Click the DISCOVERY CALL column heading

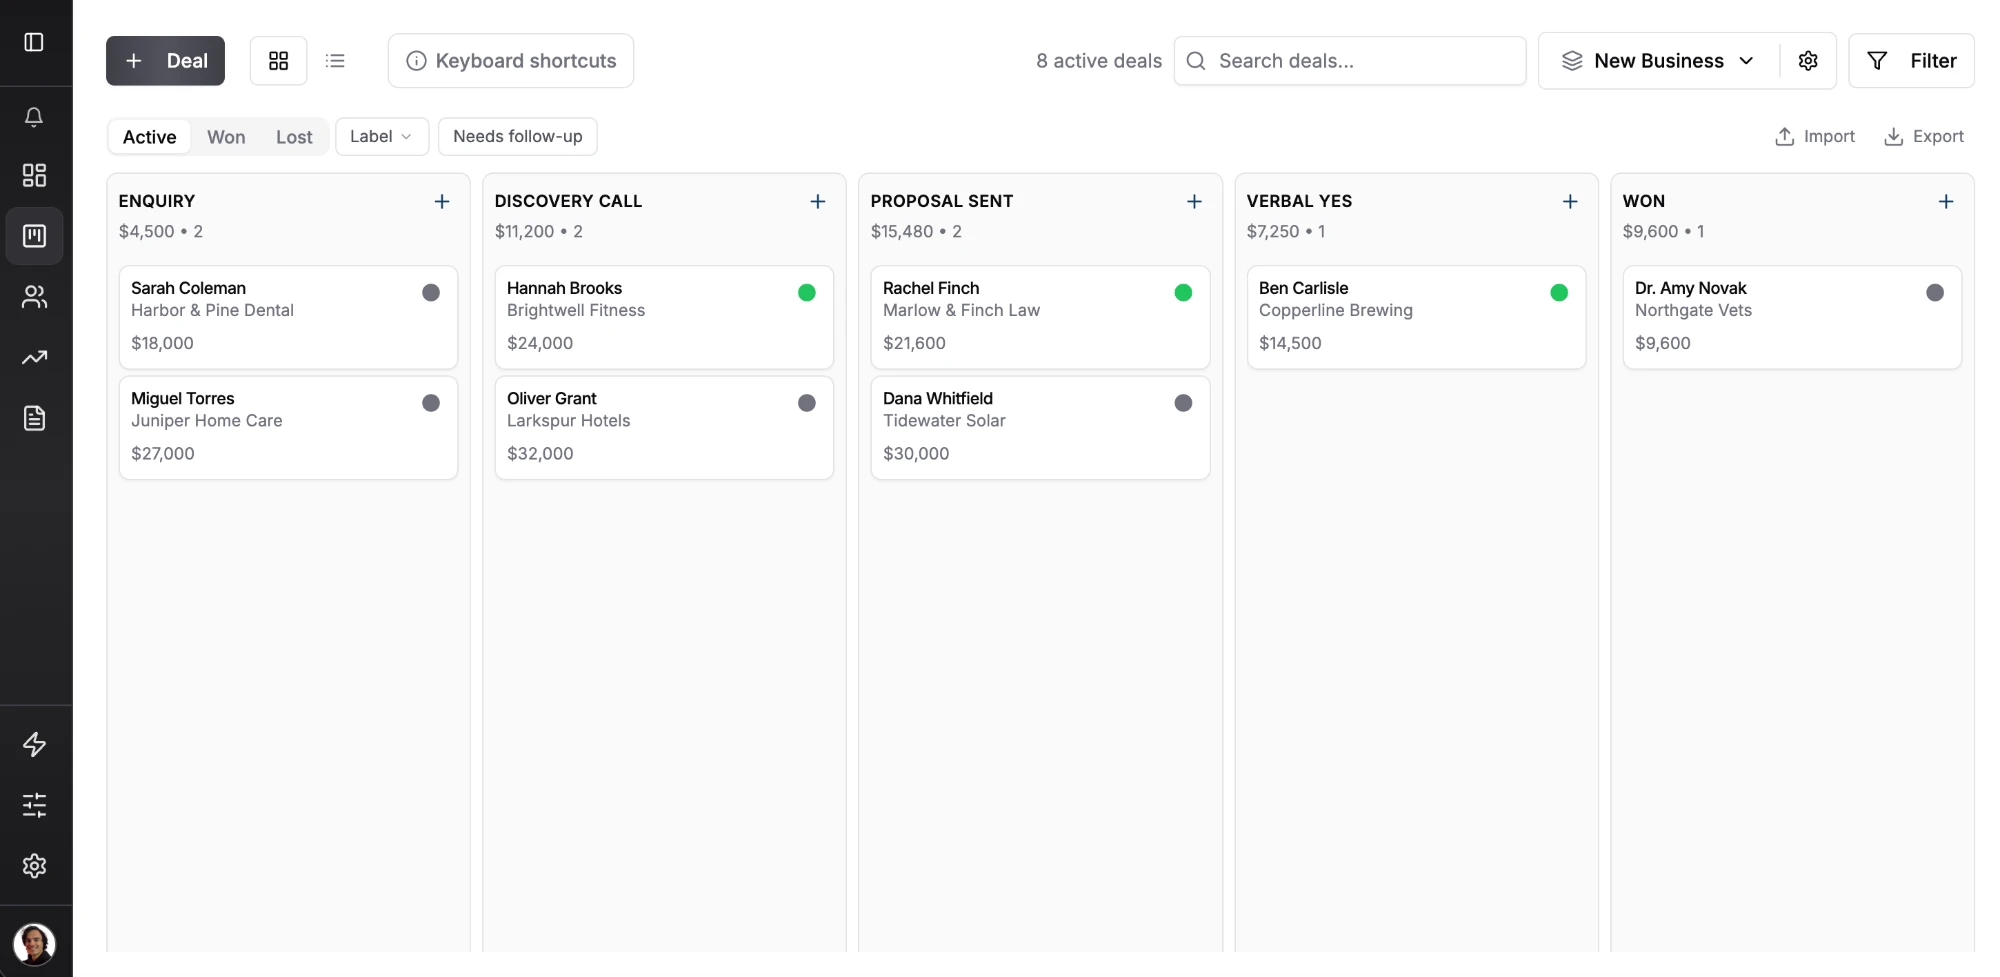[x=568, y=201]
